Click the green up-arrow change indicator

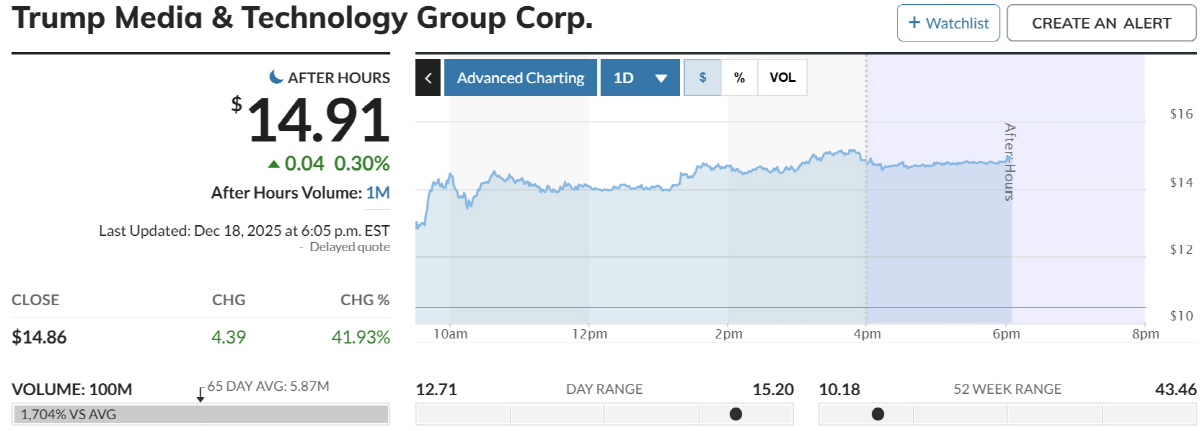click(273, 164)
